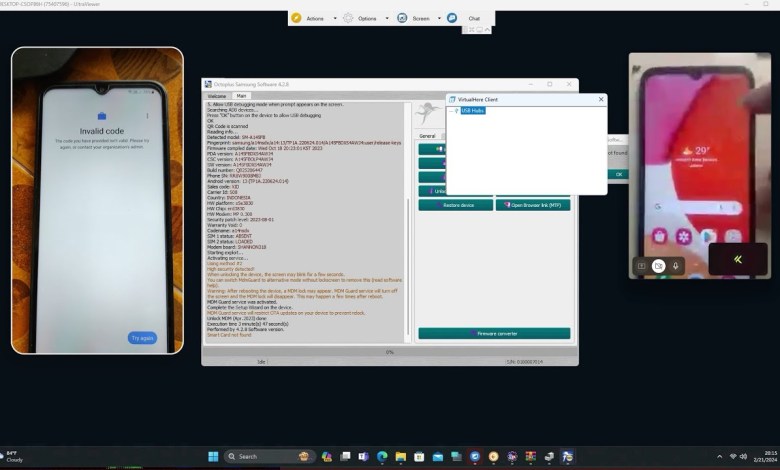780x470 pixels.
Task: Open the UltraViewer Chat panel
Action: click(474, 18)
